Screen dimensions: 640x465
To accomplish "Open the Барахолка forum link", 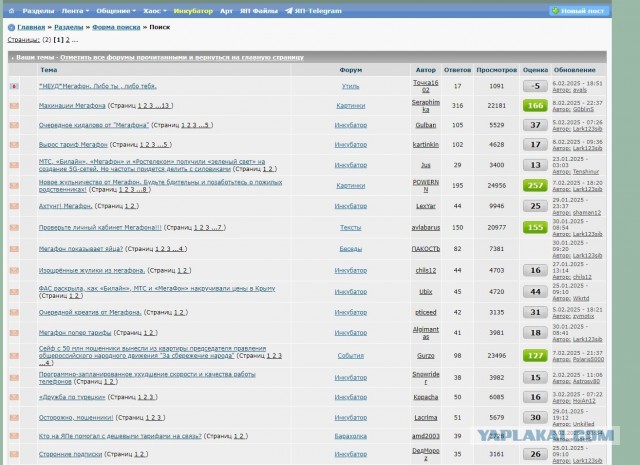I will point(351,436).
